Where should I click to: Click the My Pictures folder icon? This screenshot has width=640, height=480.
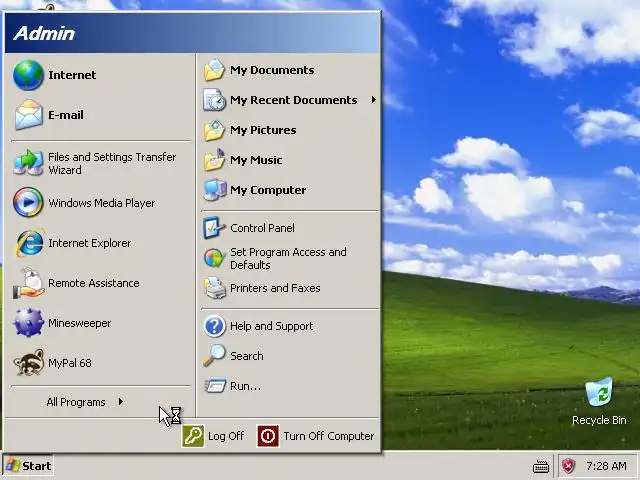point(214,130)
